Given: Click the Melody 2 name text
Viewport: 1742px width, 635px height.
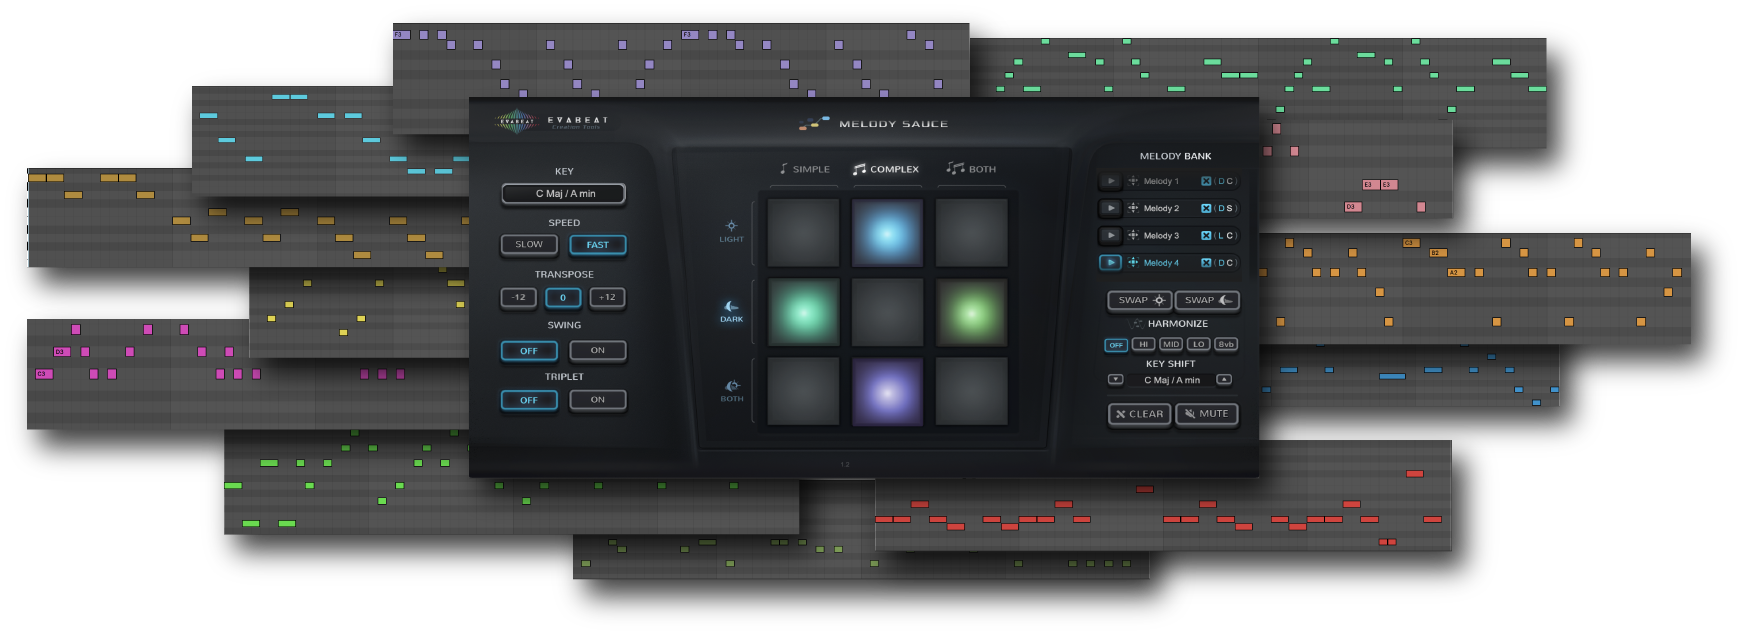Looking at the screenshot, I should (1161, 208).
